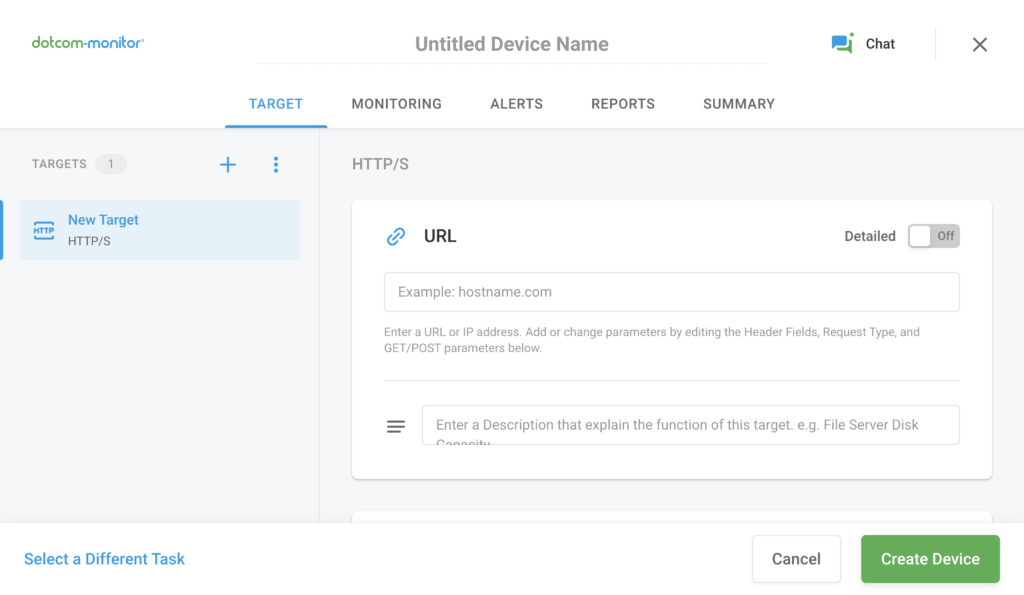
Task: Click the Detailed label text
Action: click(x=870, y=236)
